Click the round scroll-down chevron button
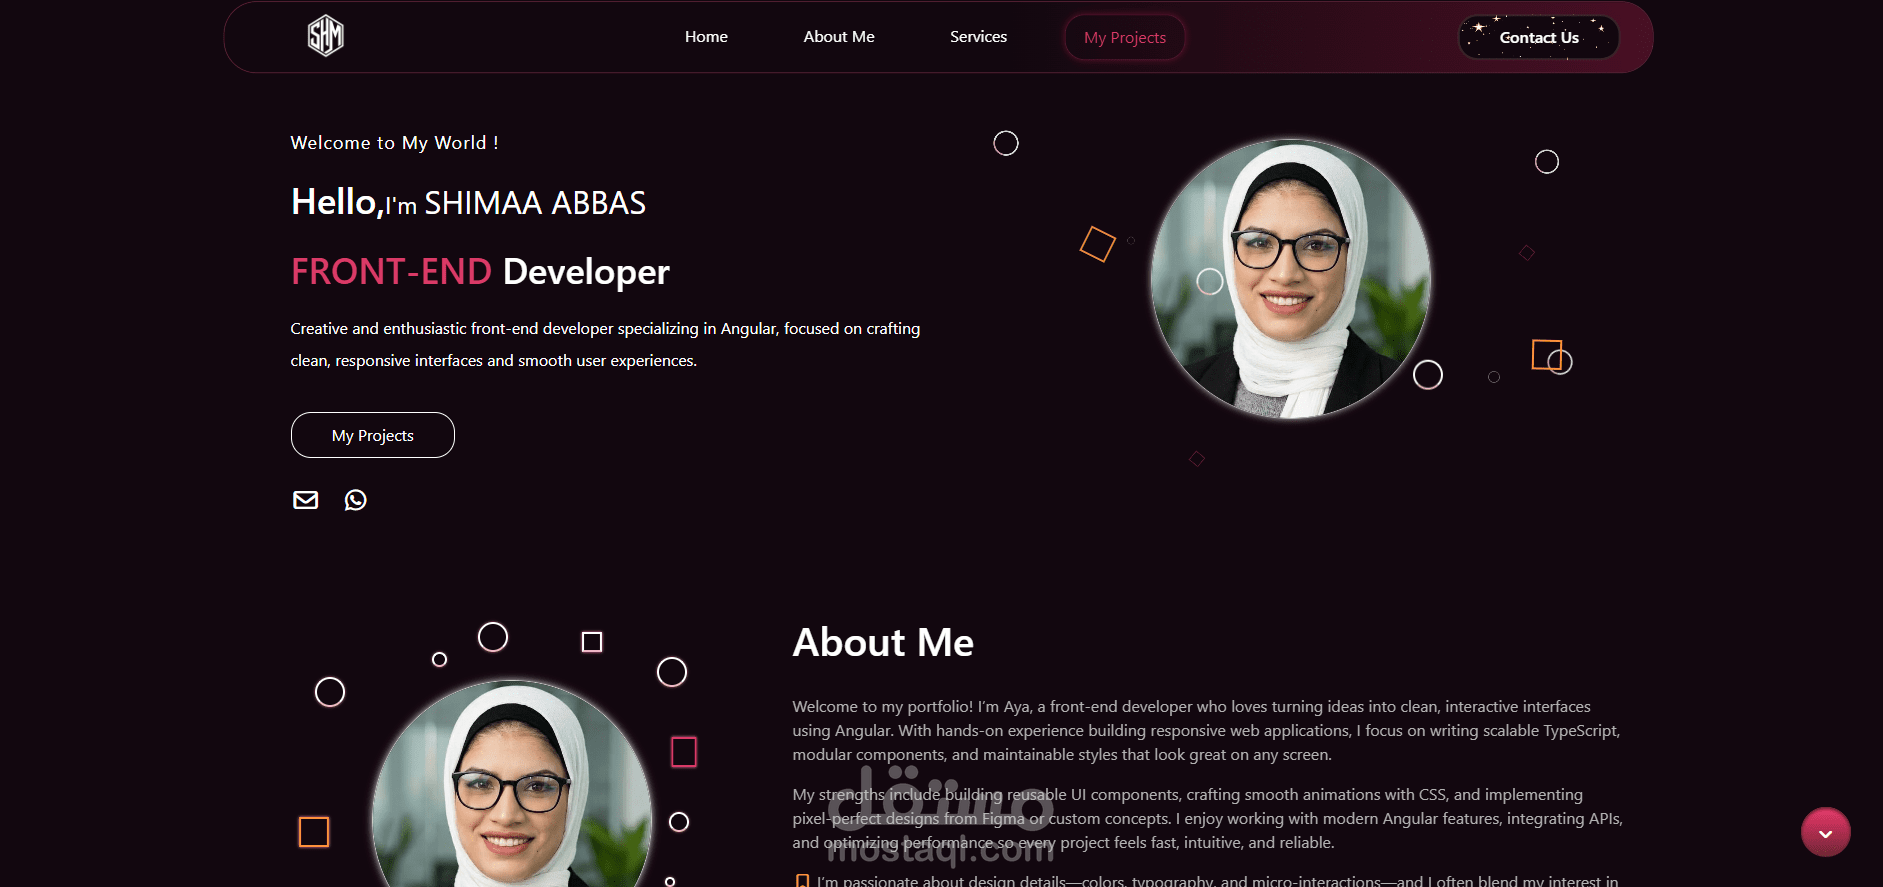Screen dimensions: 1883x887 point(1825,832)
